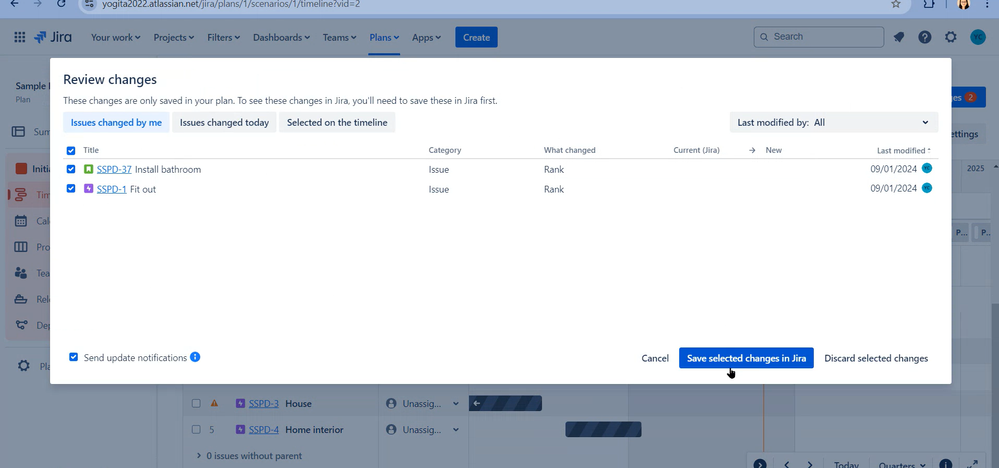Open the SSPD-37 issue link
Image resolution: width=999 pixels, height=468 pixels.
114,169
